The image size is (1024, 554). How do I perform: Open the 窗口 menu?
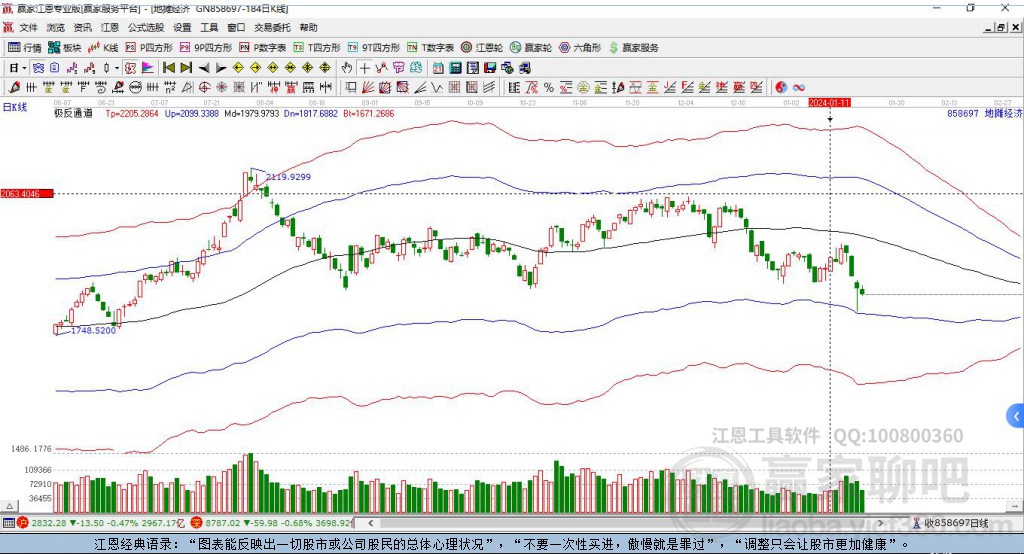tap(236, 27)
